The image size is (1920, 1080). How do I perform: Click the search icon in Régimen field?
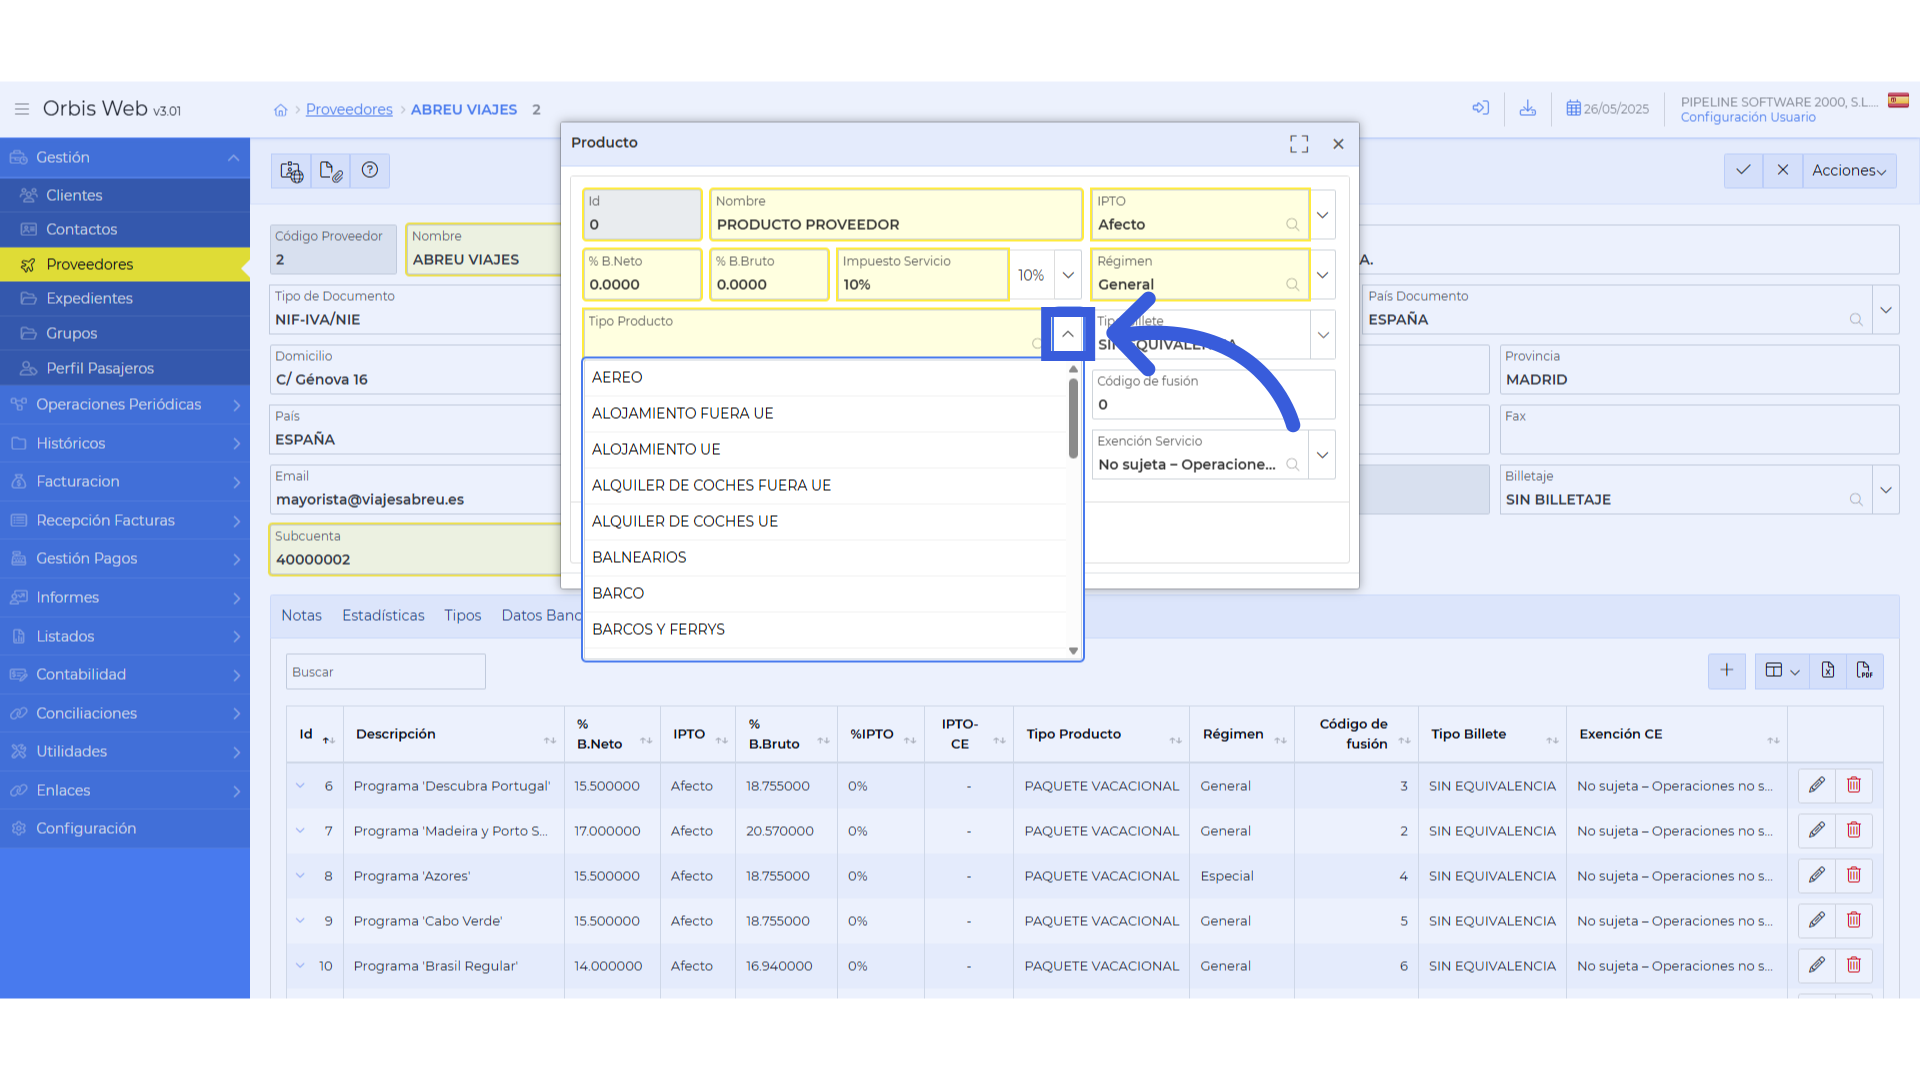click(1292, 285)
